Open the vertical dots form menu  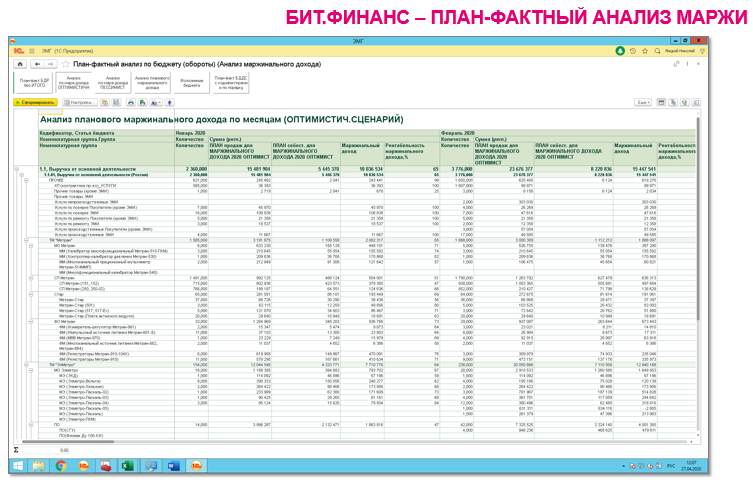pos(688,63)
